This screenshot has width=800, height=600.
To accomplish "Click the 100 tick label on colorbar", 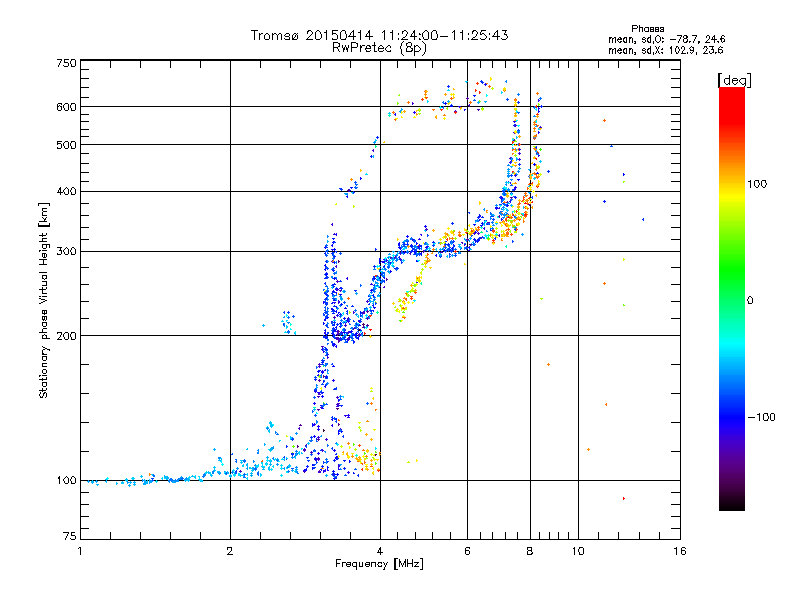I will pyautogui.click(x=759, y=184).
